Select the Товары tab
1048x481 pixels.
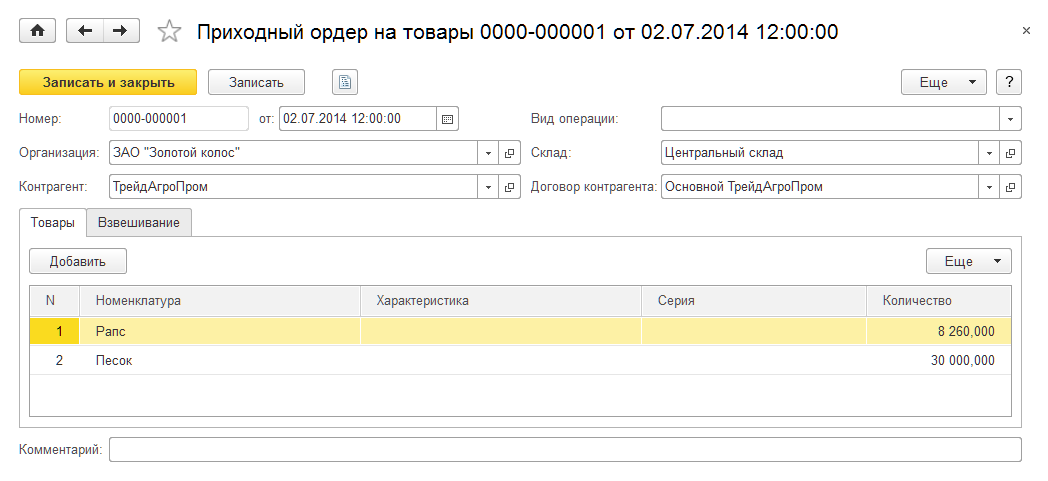[x=53, y=222]
